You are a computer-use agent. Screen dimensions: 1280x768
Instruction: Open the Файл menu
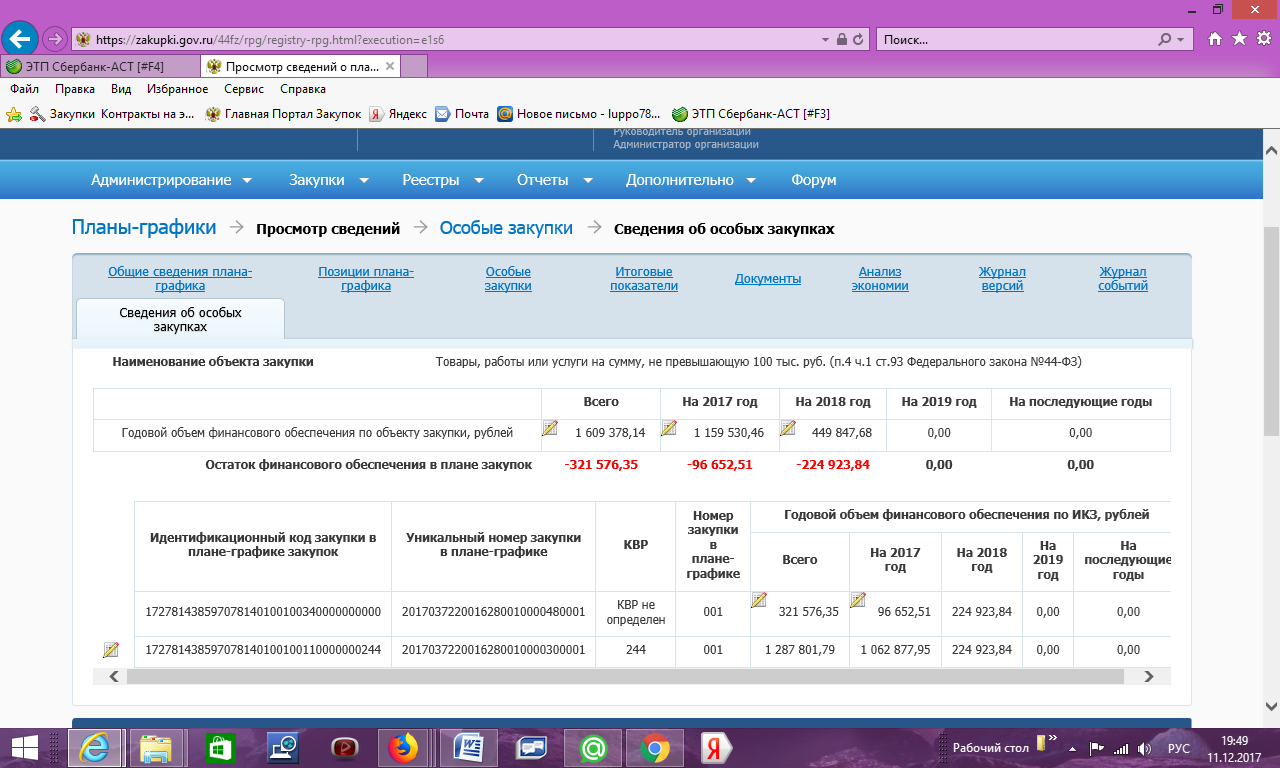pyautogui.click(x=25, y=89)
